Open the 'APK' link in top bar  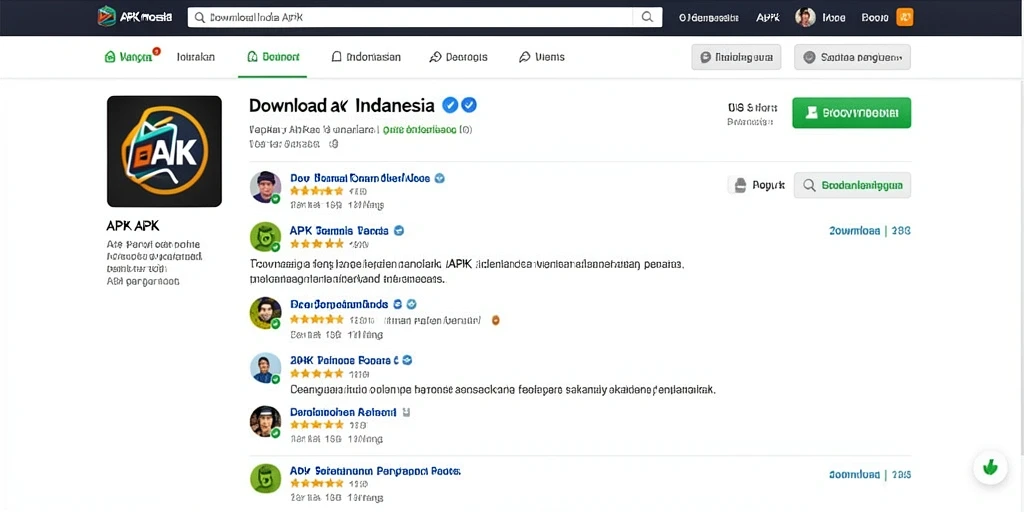(767, 18)
